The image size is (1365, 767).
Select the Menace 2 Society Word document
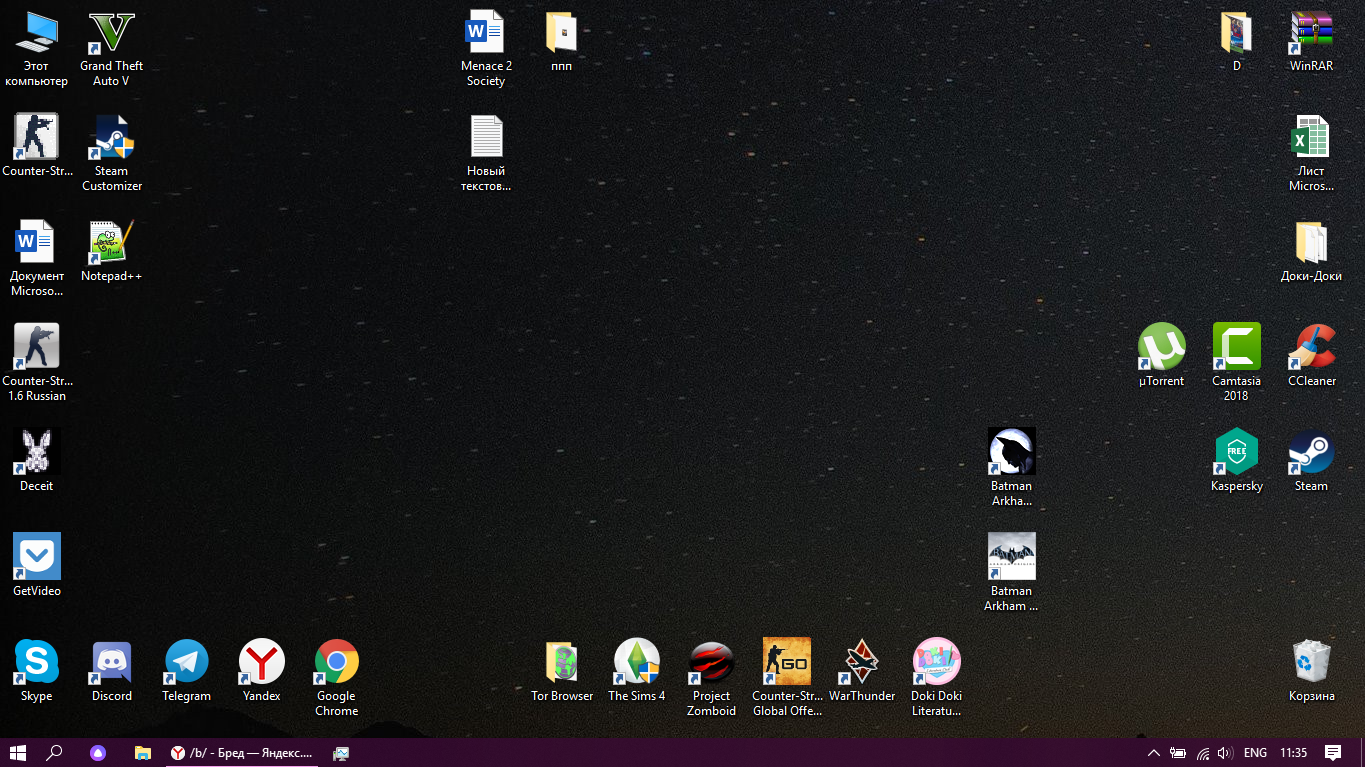click(x=486, y=49)
